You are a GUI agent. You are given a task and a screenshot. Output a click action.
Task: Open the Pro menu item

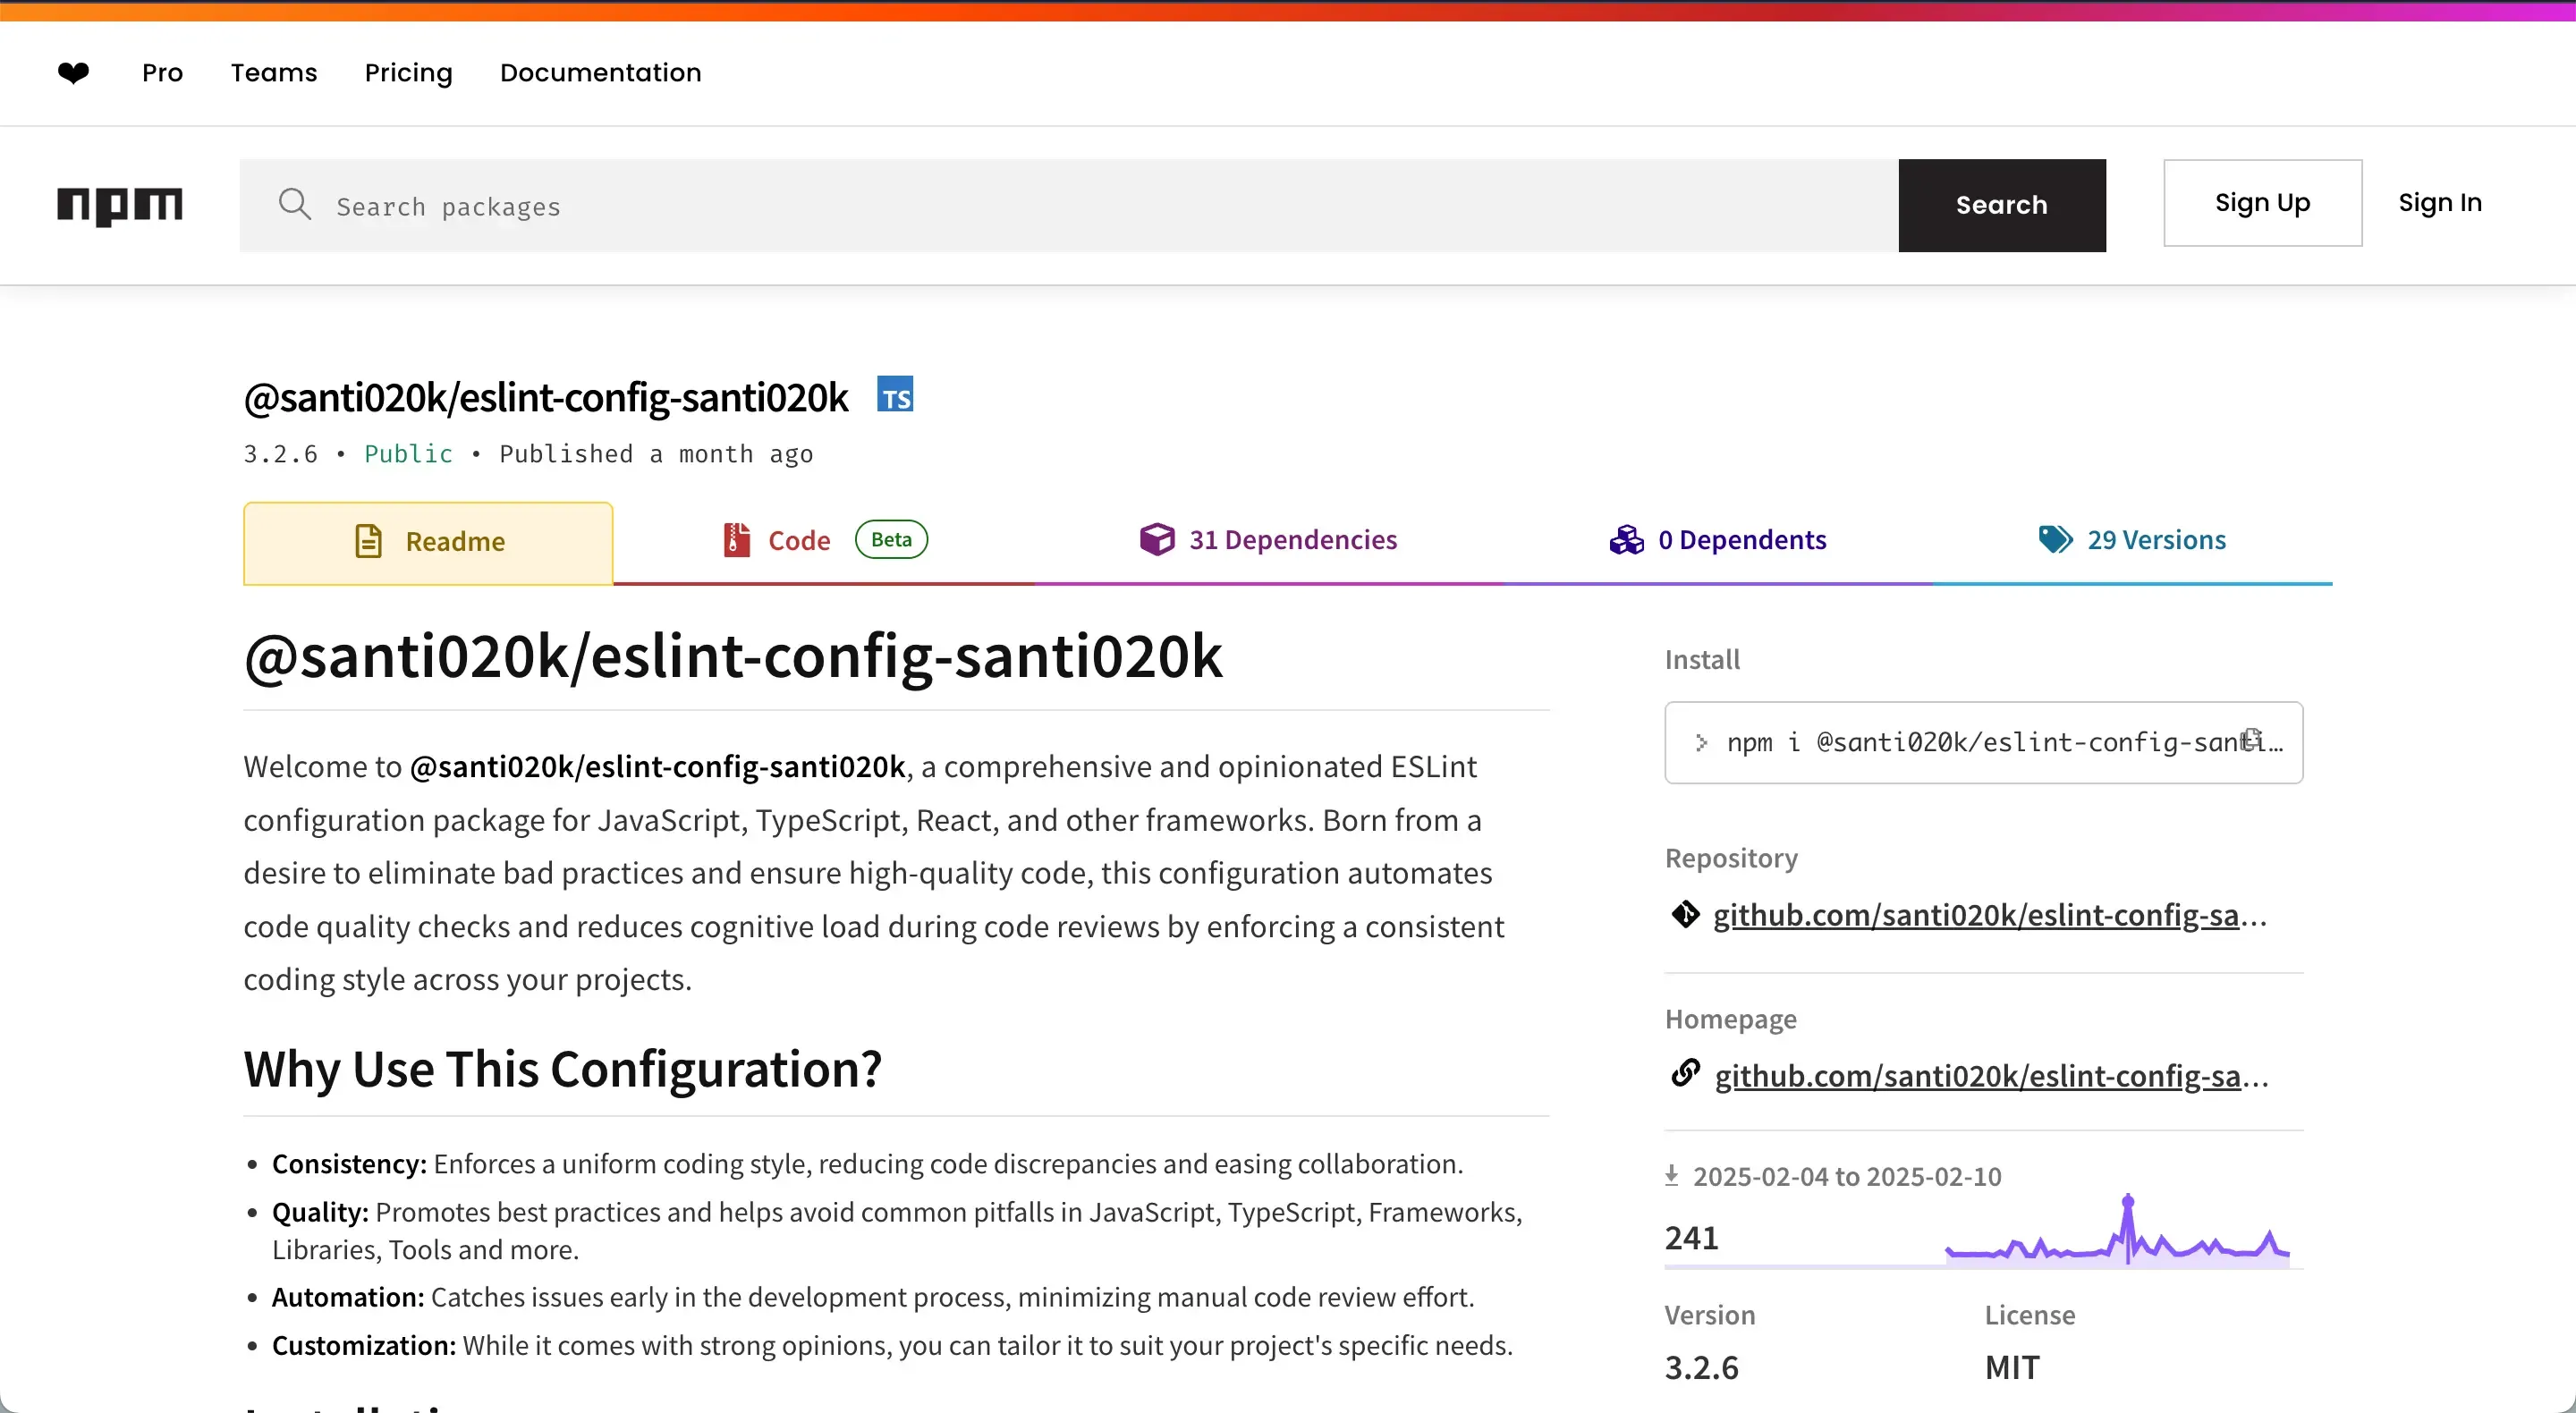tap(162, 73)
